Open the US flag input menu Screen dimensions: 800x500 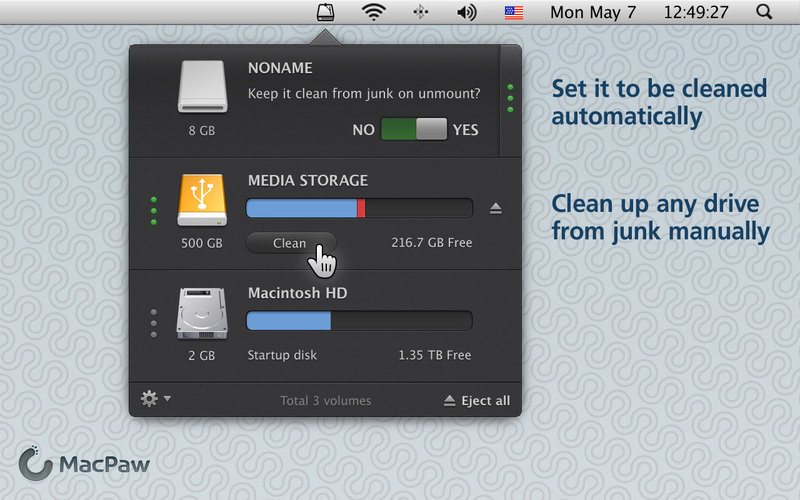514,13
